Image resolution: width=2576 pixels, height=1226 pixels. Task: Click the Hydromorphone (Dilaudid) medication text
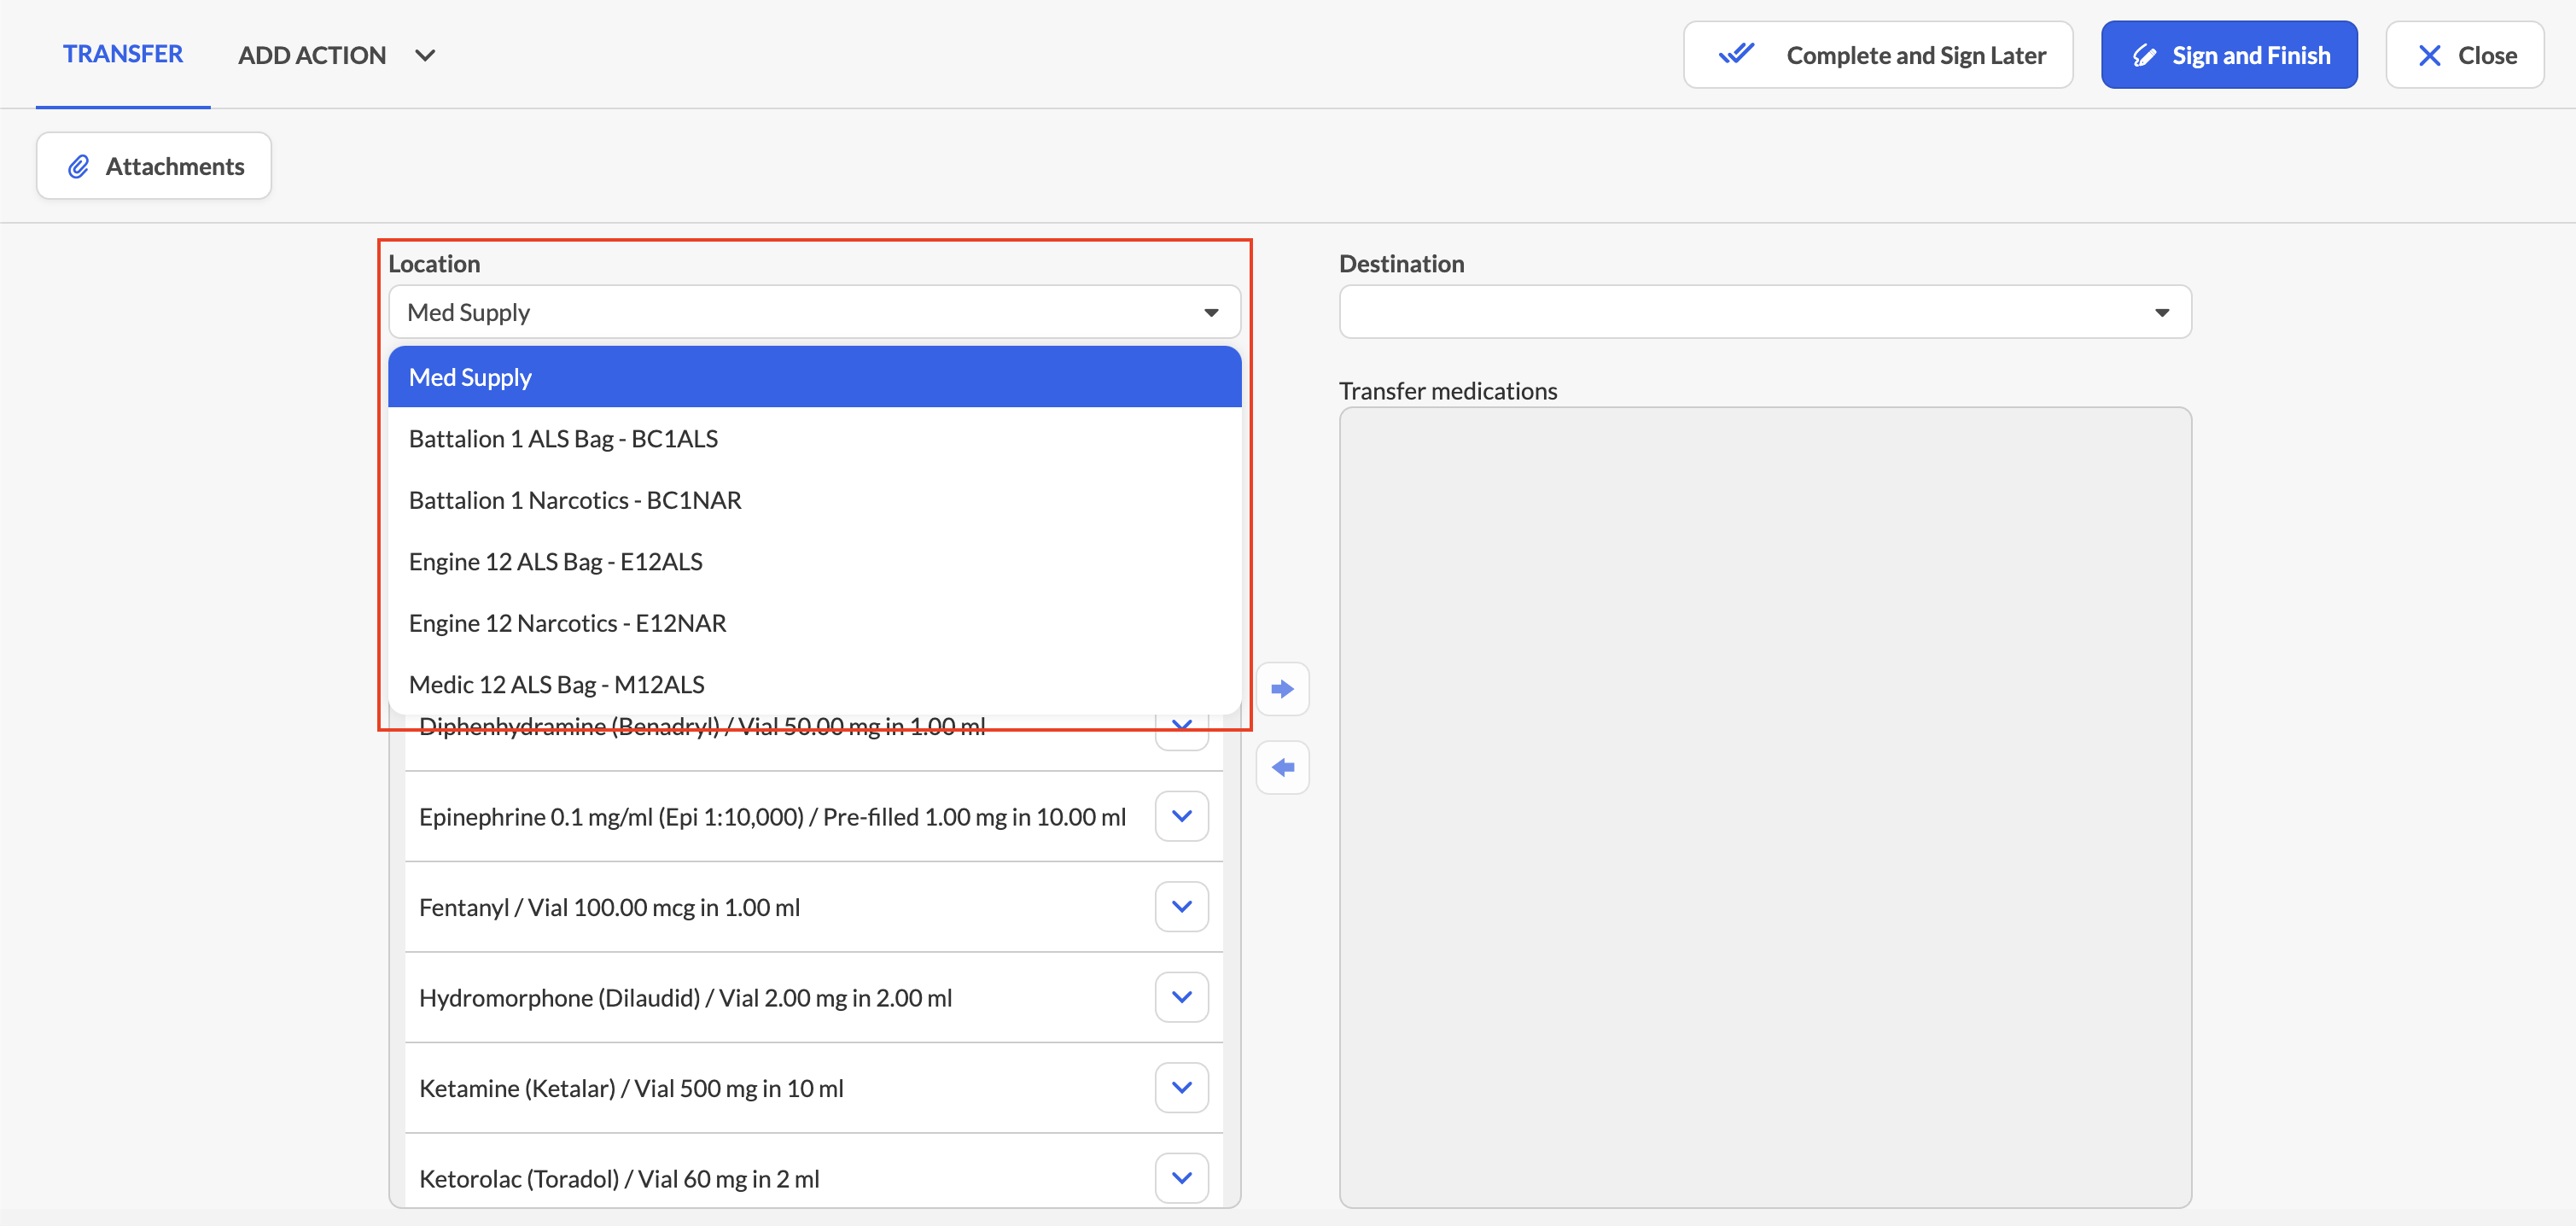685,998
